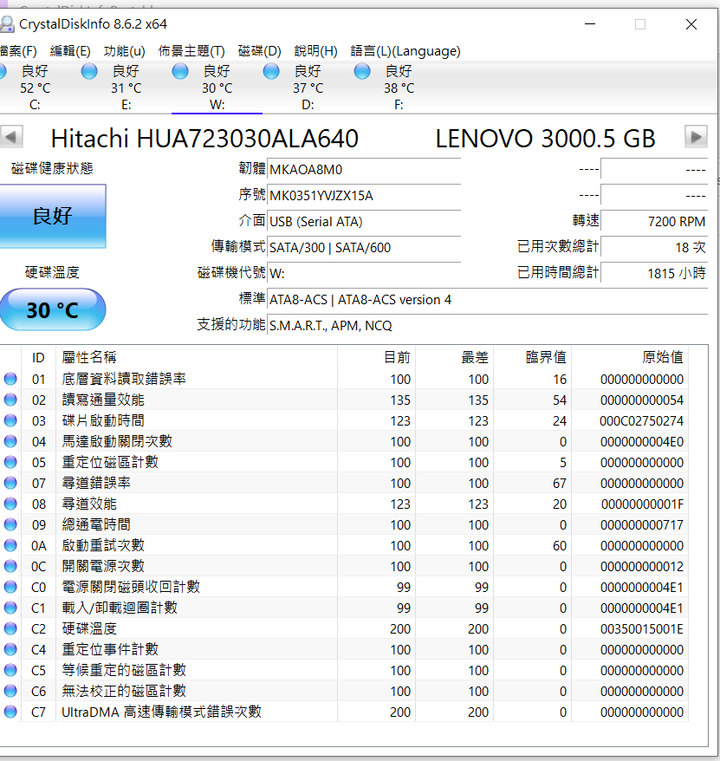Select the 碟片啟動時間 attribute row
720x761 pixels.
(344, 421)
